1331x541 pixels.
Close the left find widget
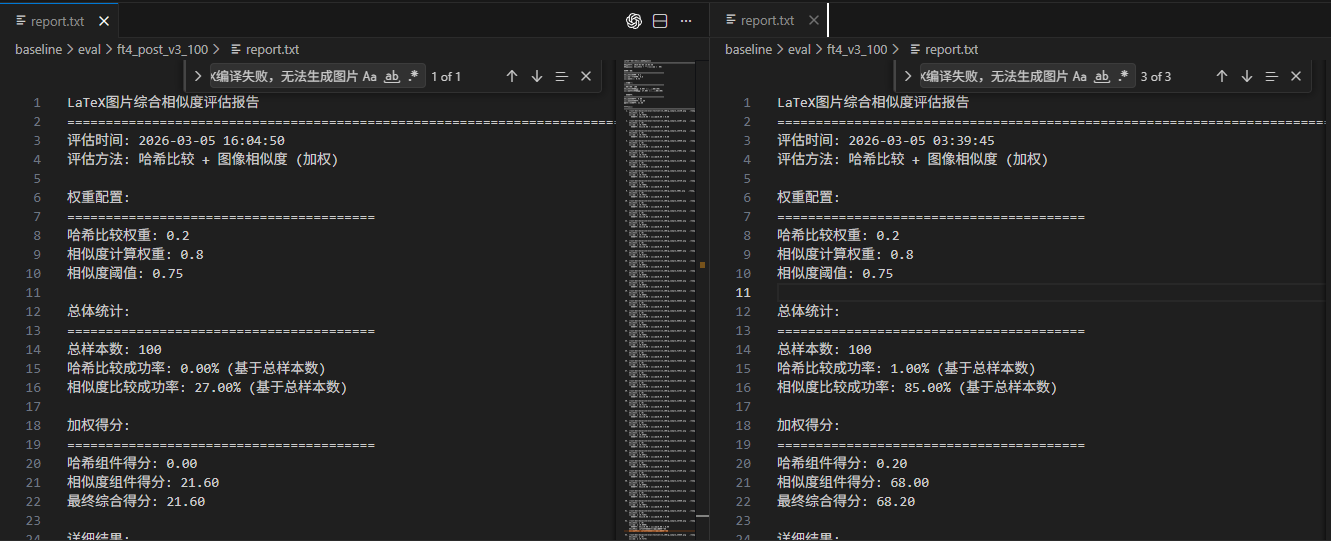(586, 76)
